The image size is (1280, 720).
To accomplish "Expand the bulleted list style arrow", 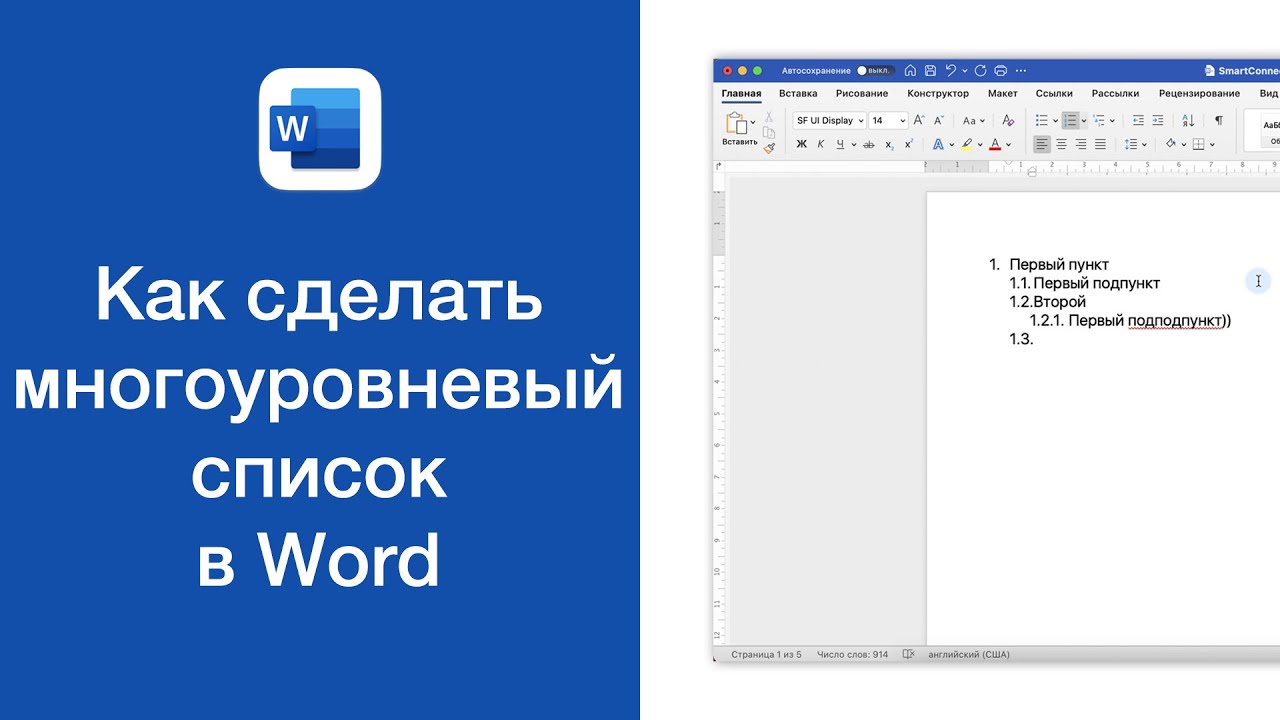I will pos(1055,121).
